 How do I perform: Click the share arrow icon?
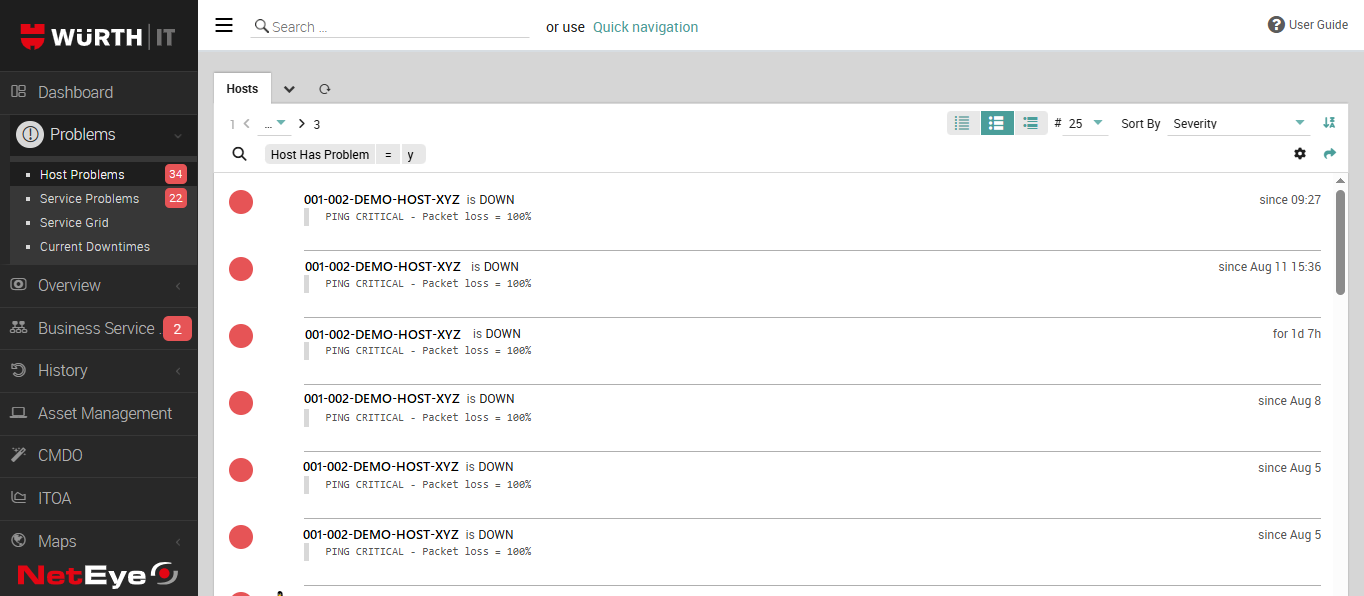(x=1329, y=154)
